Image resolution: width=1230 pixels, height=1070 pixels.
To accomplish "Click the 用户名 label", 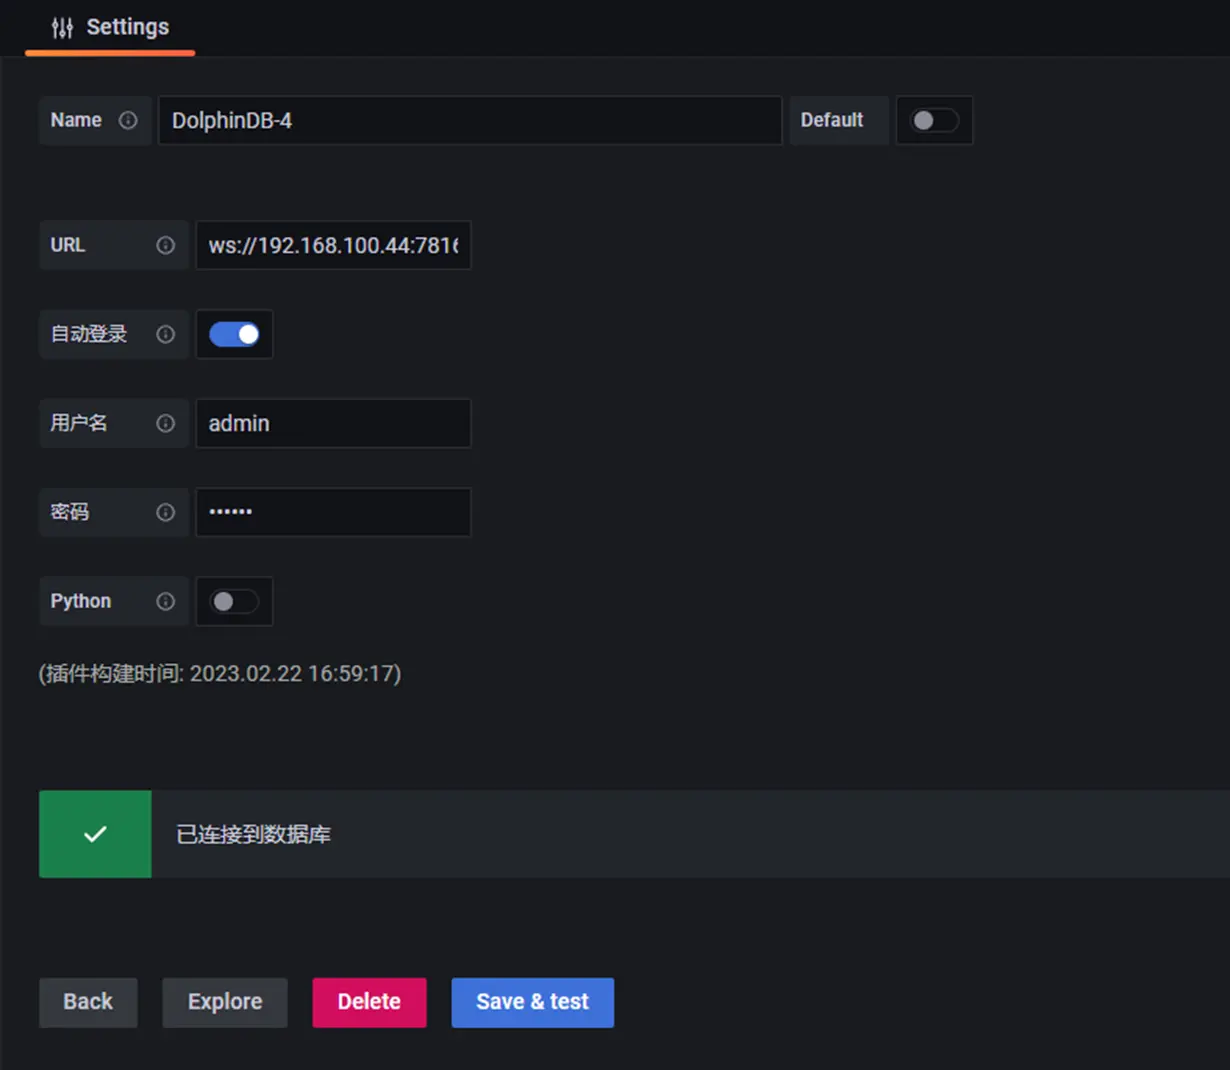I will [79, 423].
